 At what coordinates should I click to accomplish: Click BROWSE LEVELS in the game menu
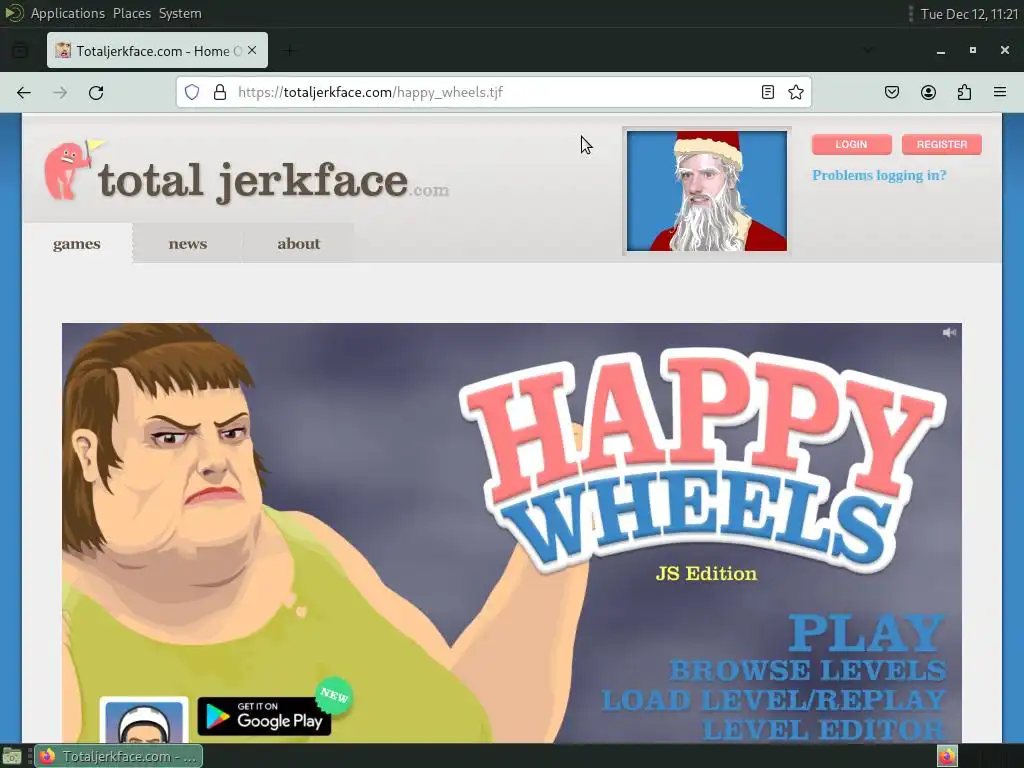[x=808, y=670]
